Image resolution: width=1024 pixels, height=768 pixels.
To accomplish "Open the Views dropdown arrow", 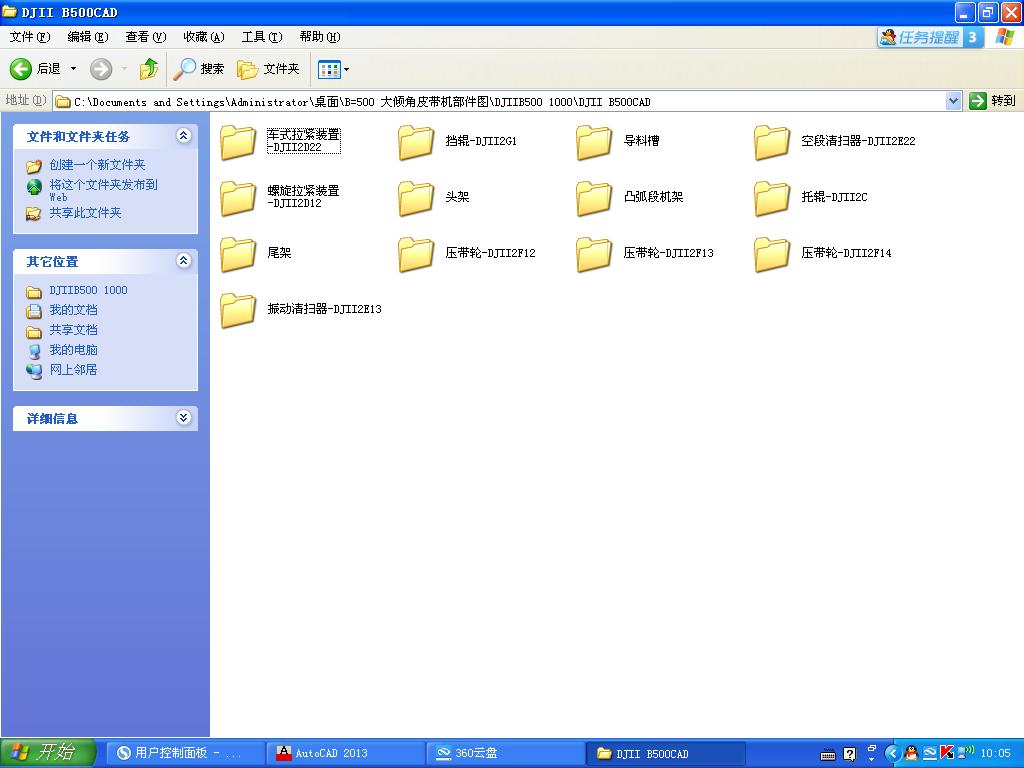I will point(346,69).
